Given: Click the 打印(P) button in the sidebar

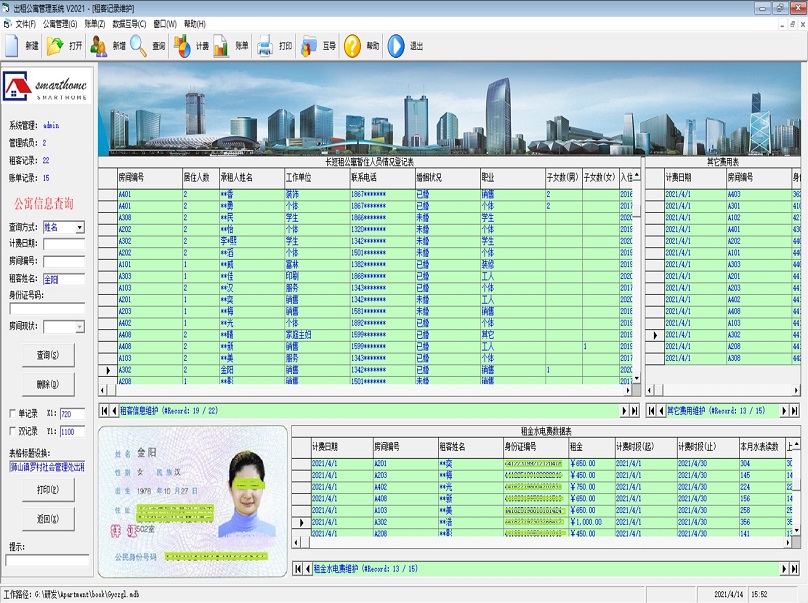Looking at the screenshot, I should click(x=48, y=490).
